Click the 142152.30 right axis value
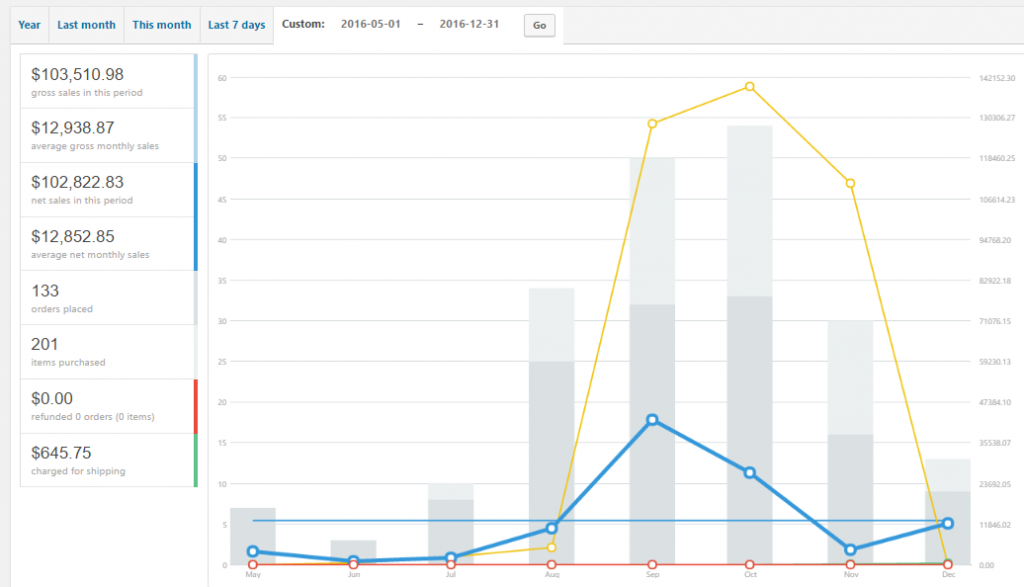 pos(997,78)
